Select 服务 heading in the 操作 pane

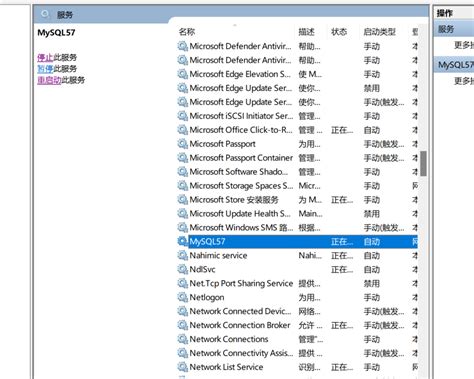(x=446, y=29)
